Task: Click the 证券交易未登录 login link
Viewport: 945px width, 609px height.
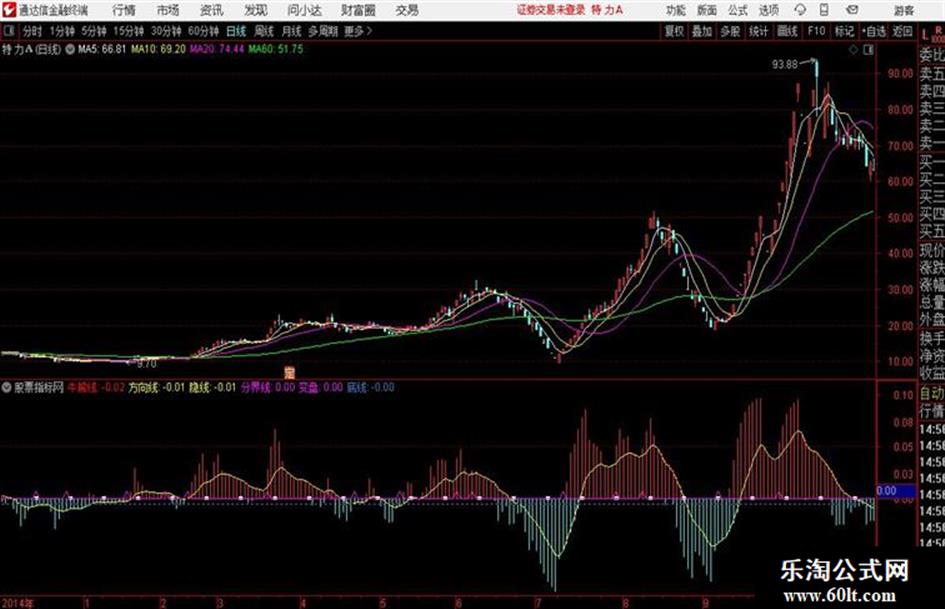Action: click(551, 10)
